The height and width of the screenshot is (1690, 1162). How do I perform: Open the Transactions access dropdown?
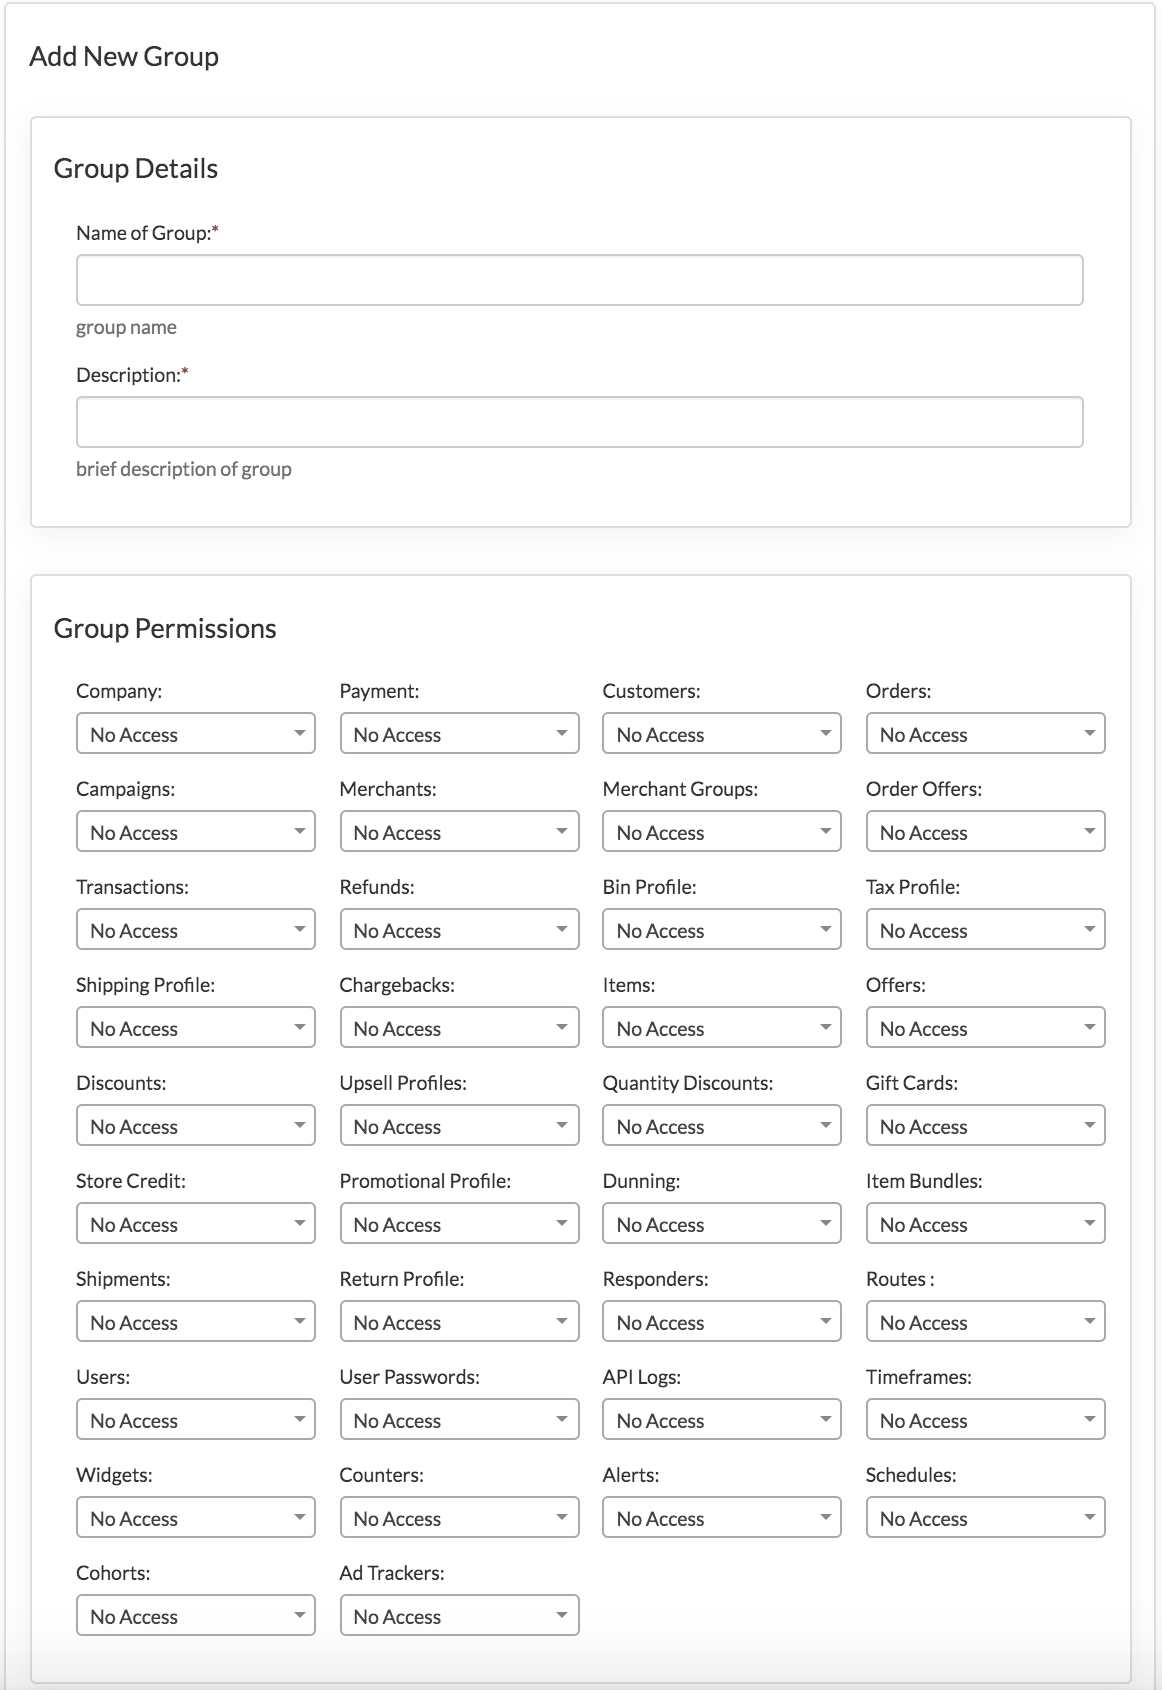coord(196,930)
